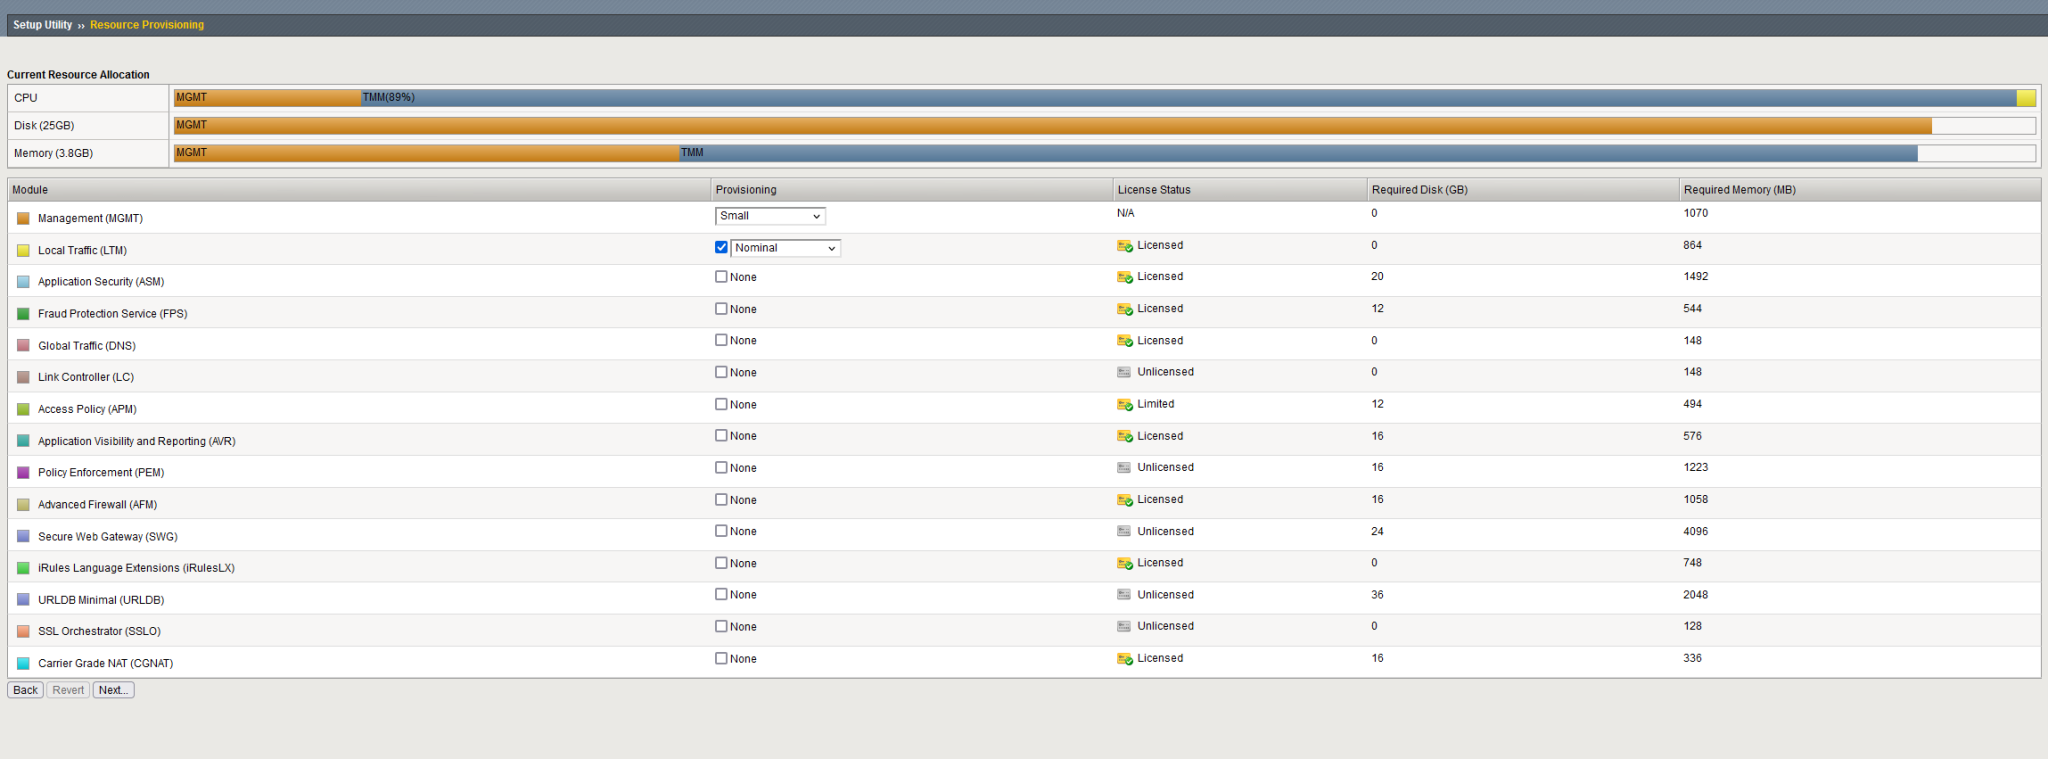Uncheck the Local Traffic (LTM) provisioning checkbox
Image resolution: width=2048 pixels, height=759 pixels.
(721, 247)
